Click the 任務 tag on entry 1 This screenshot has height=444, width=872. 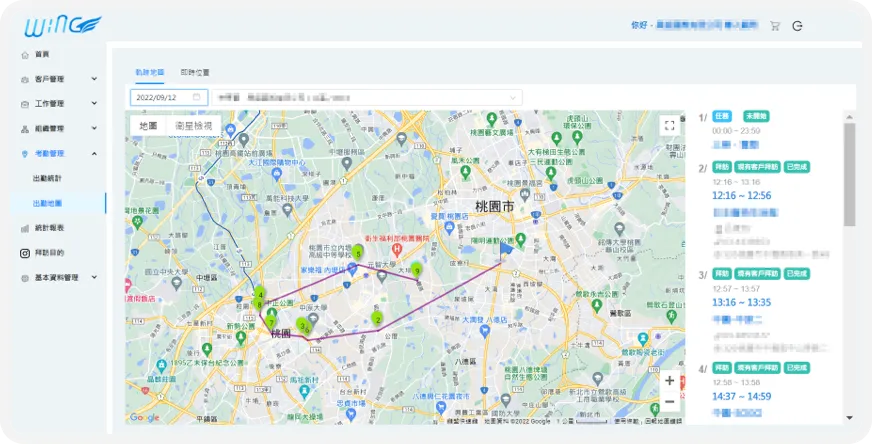point(722,116)
